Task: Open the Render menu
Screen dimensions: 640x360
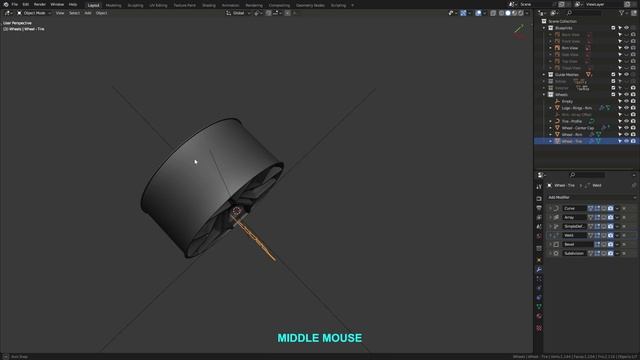Action: point(40,4)
